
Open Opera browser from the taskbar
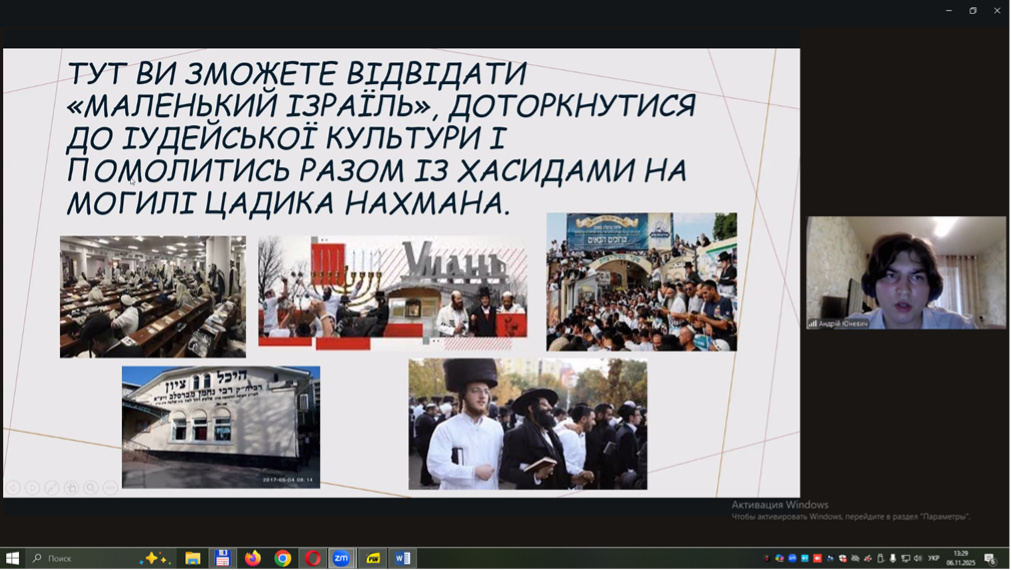(x=313, y=558)
